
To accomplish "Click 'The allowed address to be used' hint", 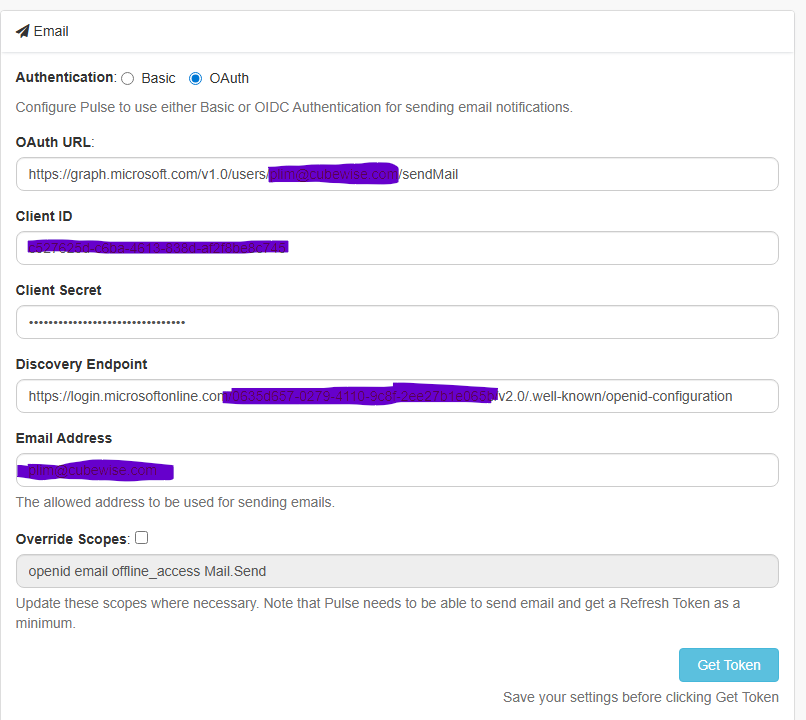I will (175, 502).
